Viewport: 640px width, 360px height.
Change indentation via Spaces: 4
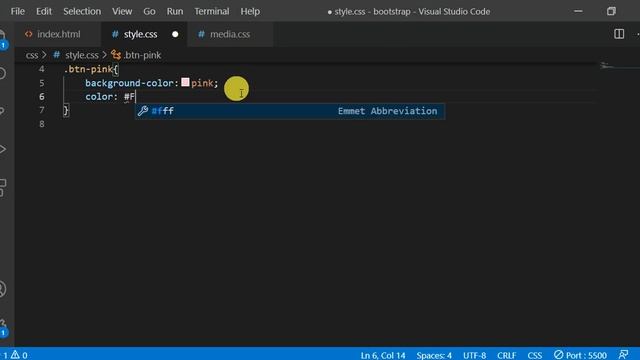coord(434,355)
